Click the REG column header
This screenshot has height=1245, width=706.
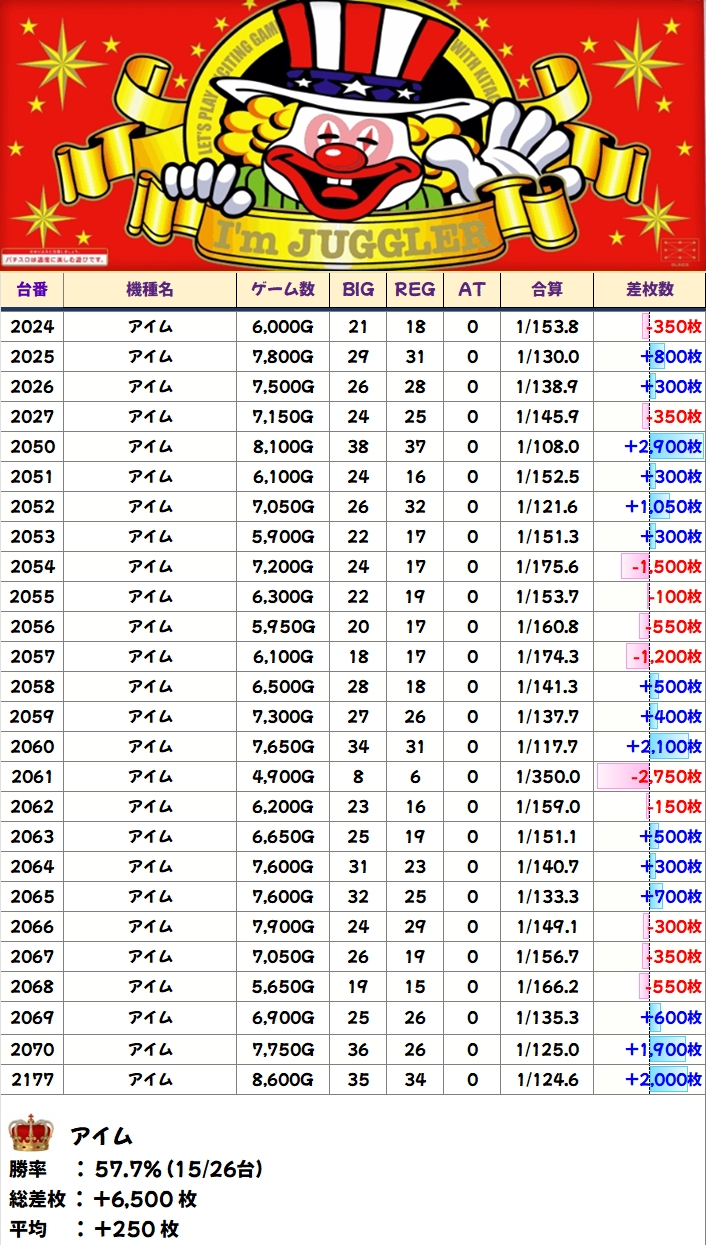(x=415, y=289)
